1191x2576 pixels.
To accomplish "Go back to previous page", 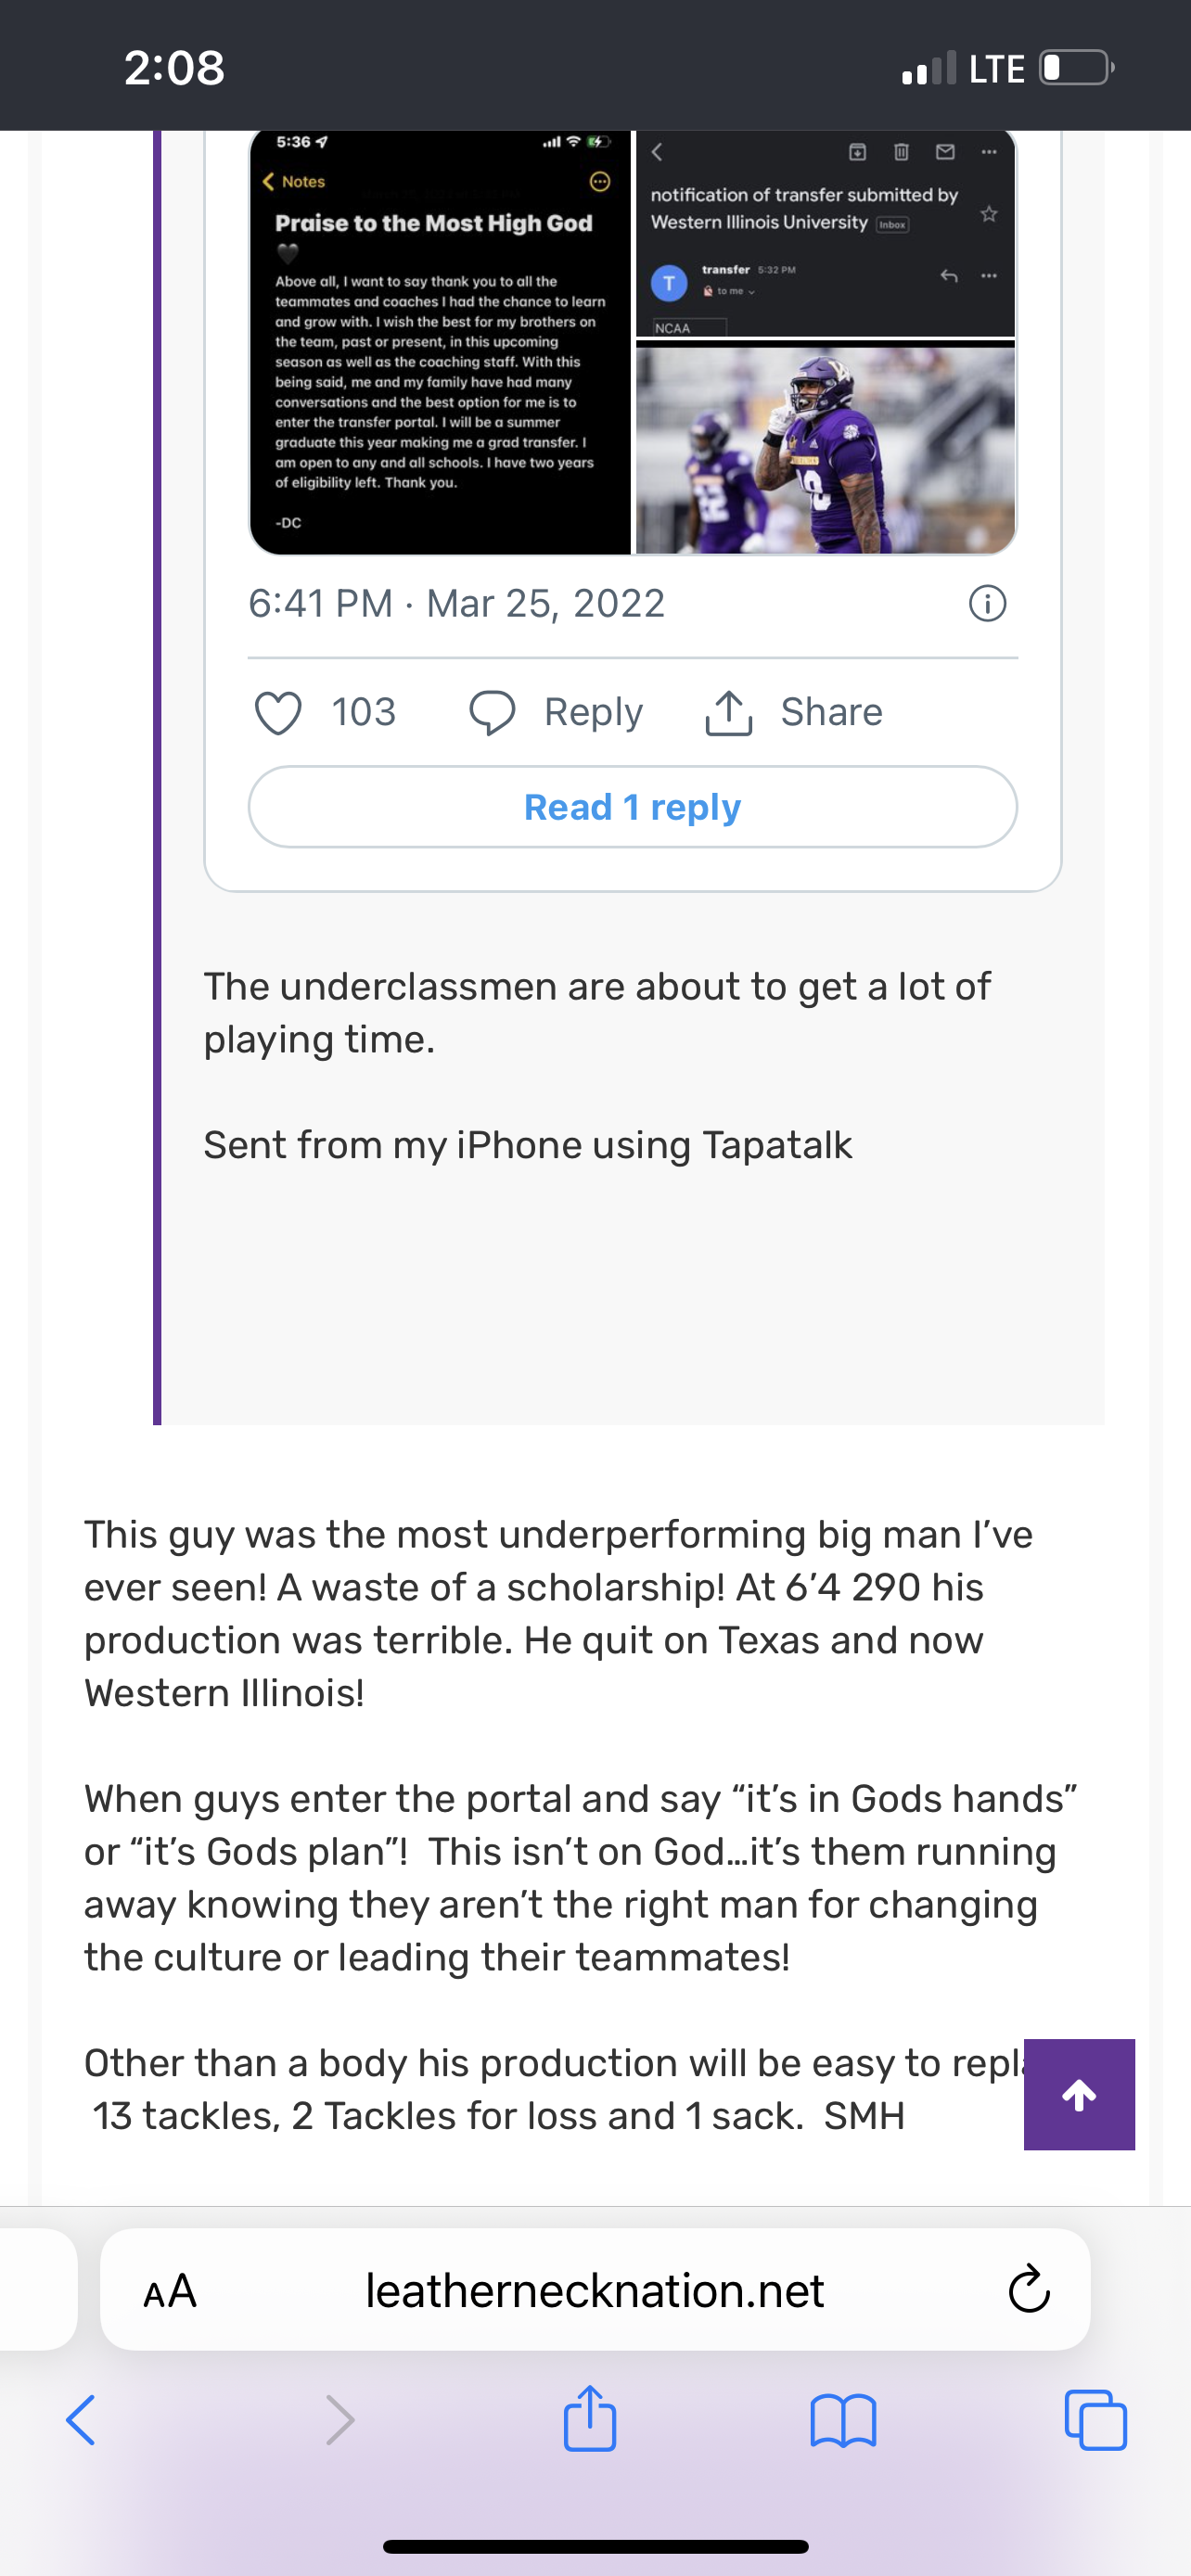I will (81, 2421).
